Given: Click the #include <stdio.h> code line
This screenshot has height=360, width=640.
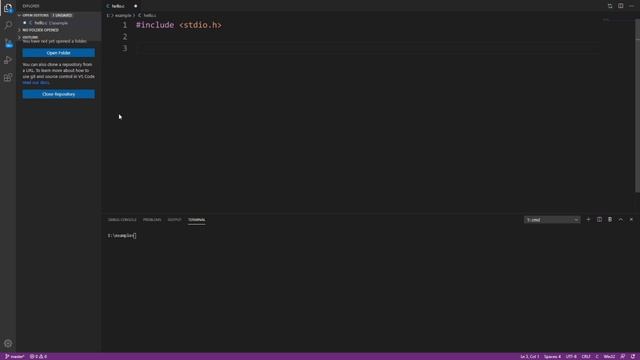Looking at the screenshot, I should 179,25.
